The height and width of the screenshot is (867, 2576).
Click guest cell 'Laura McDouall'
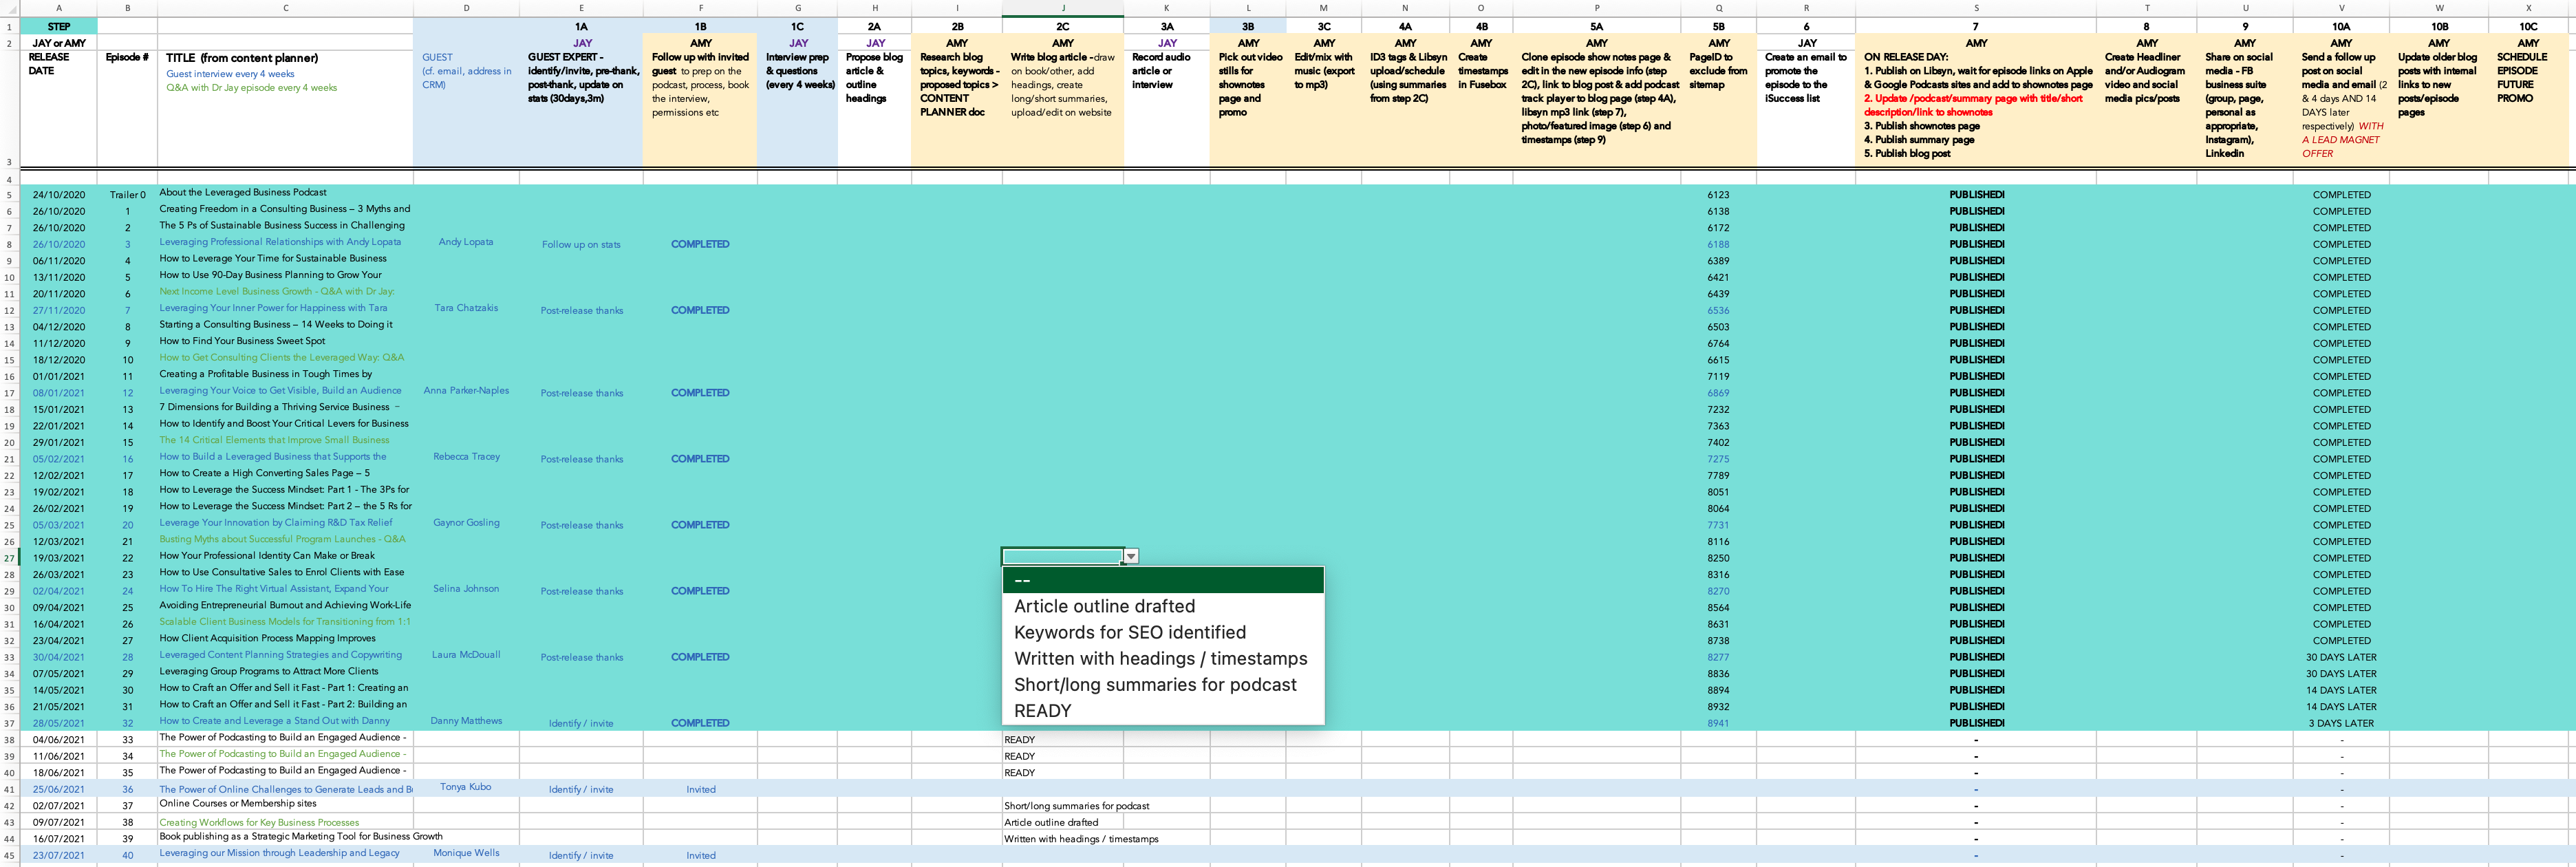[x=466, y=655]
